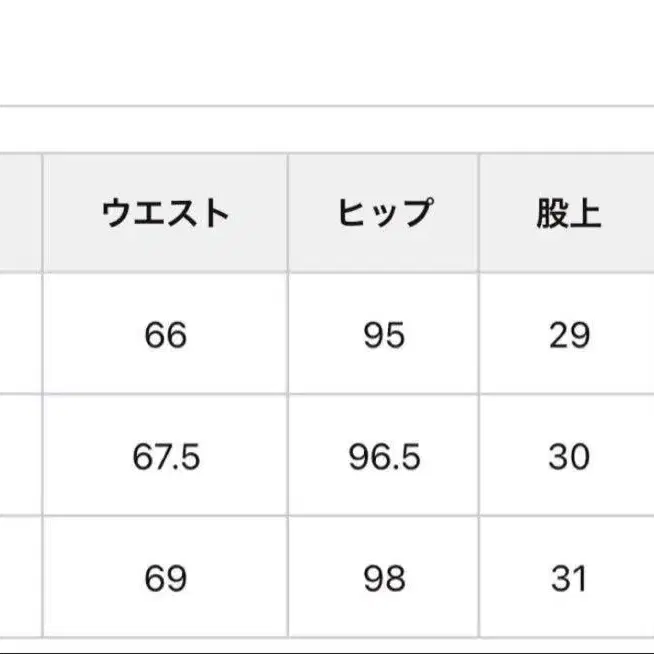Select the hip value 96.5 cell
This screenshot has width=654, height=654.
[x=384, y=456]
